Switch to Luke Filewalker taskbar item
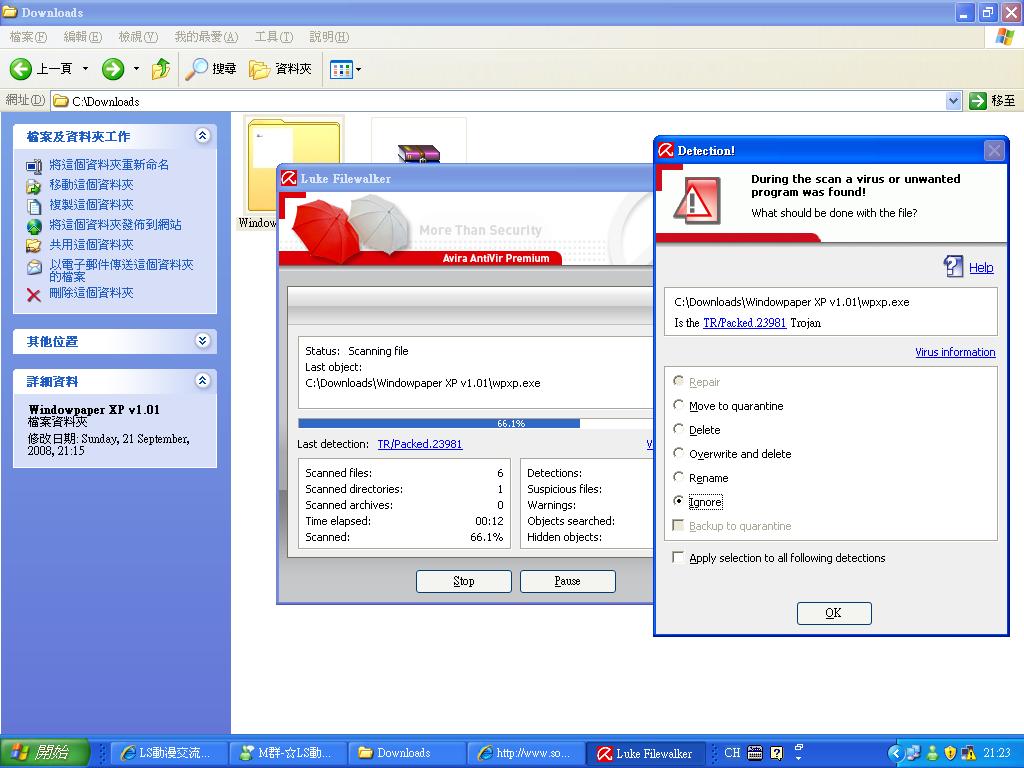The width and height of the screenshot is (1024, 768). coord(646,753)
